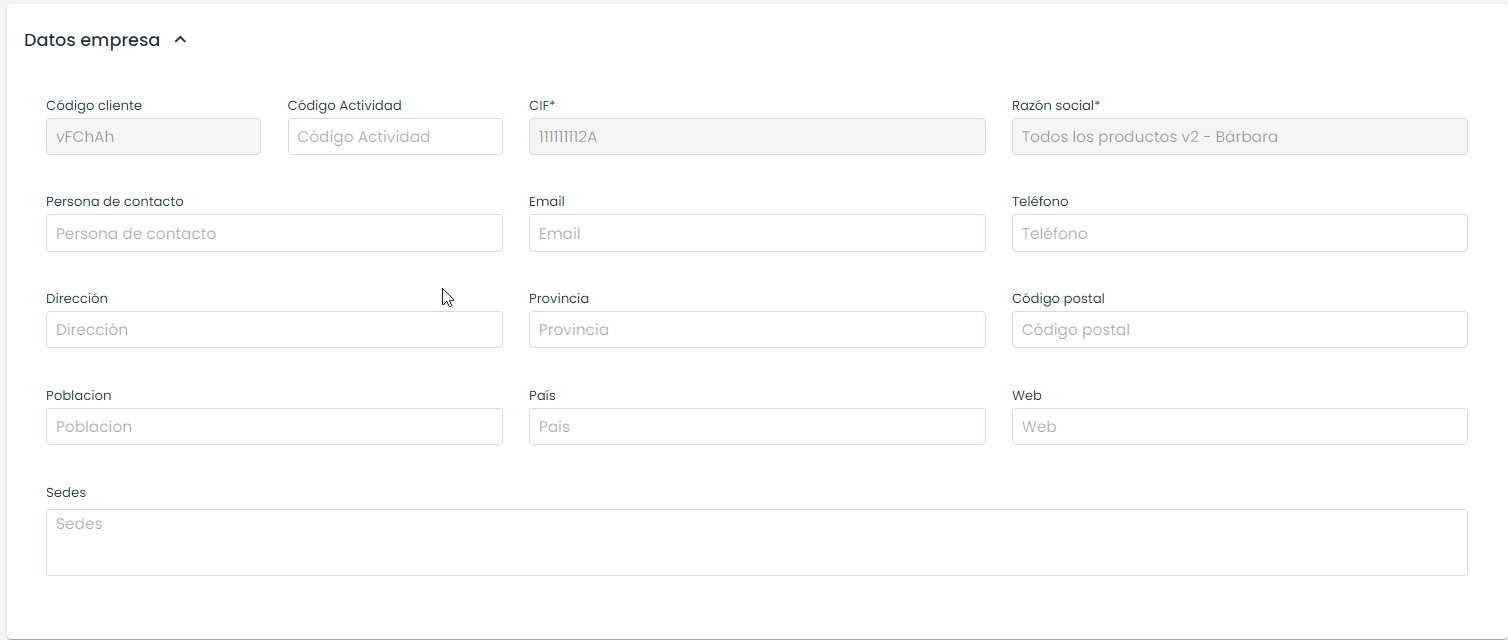
Task: Select the Persona de contacto input box
Action: [x=274, y=233]
